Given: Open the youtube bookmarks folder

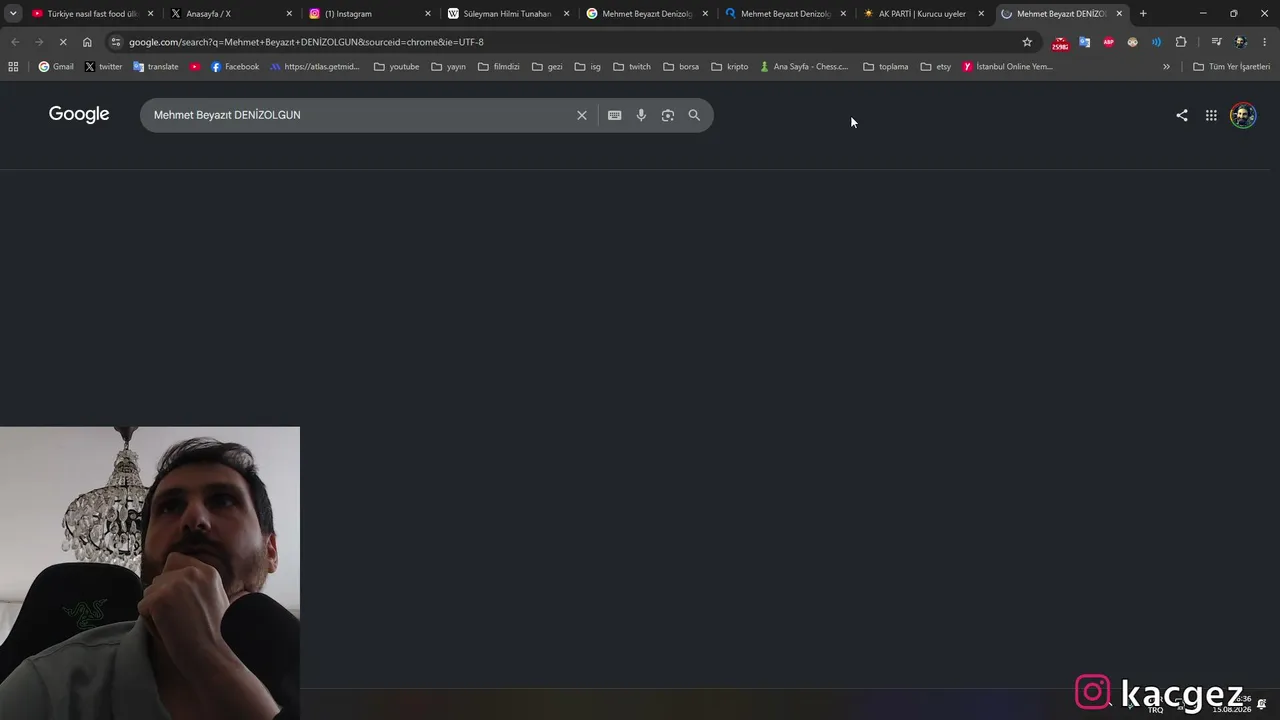Looking at the screenshot, I should point(396,67).
